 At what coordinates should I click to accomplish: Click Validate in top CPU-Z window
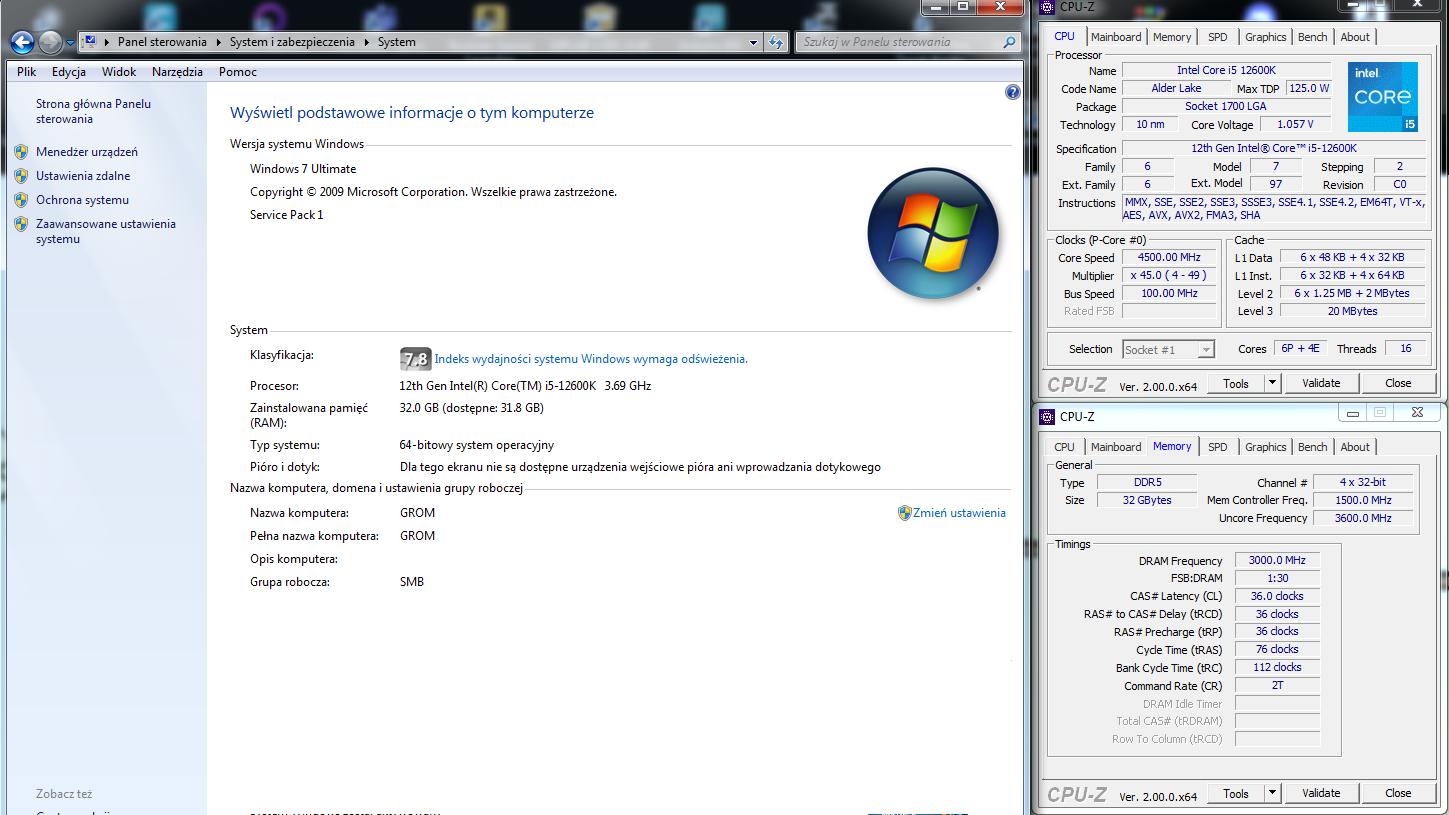(1321, 383)
